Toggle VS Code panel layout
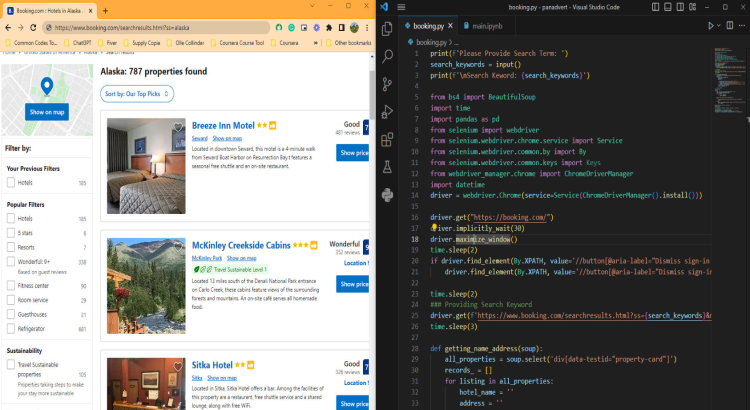This screenshot has width=750, height=410. 668,7
